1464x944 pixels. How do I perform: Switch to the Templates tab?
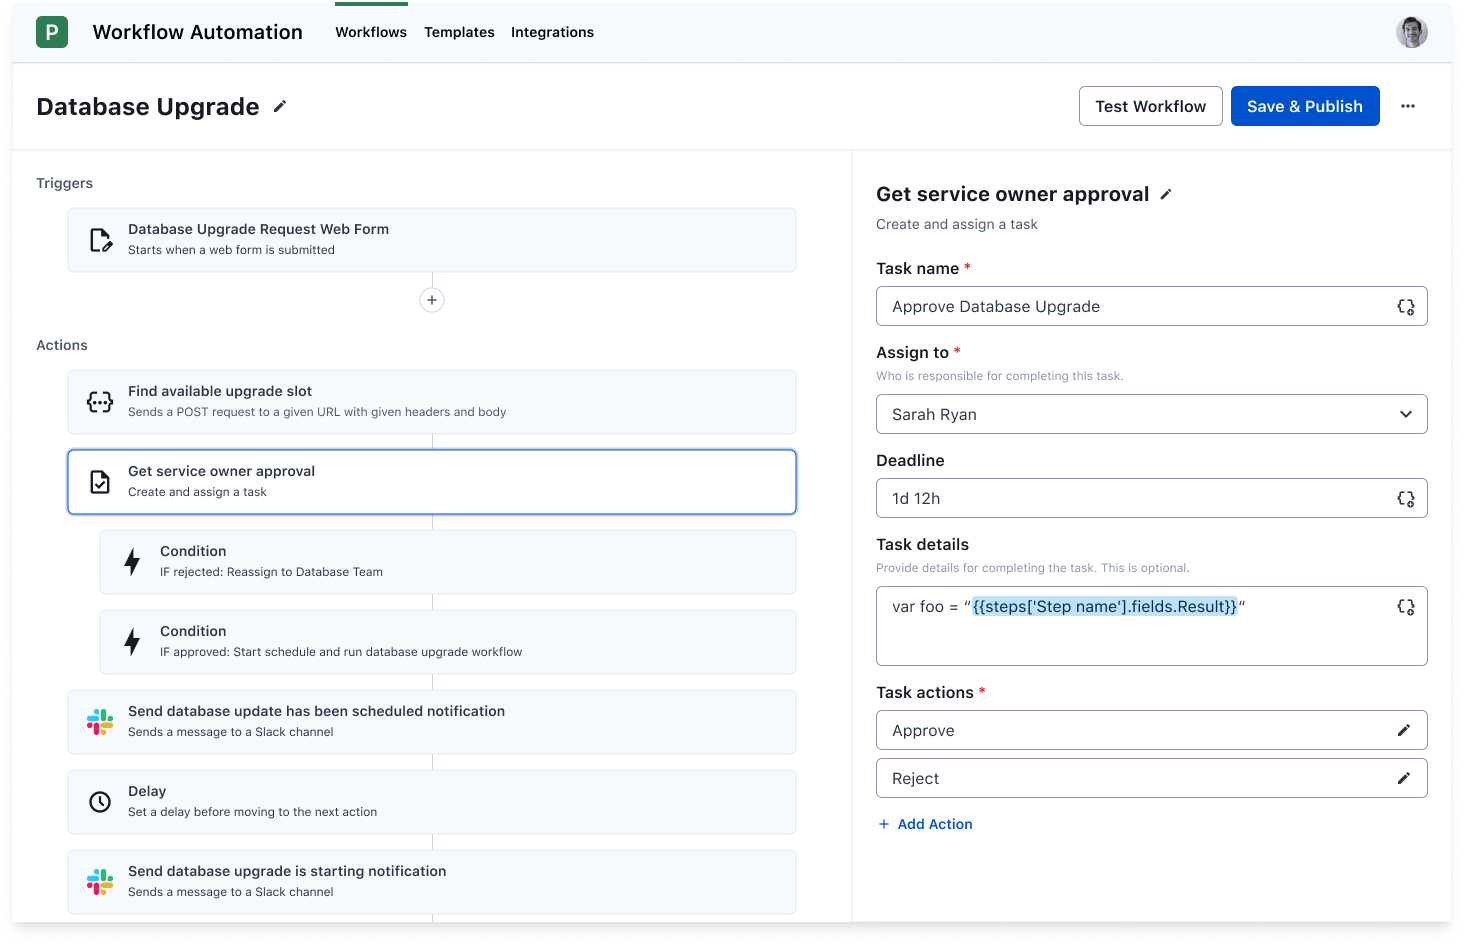(x=459, y=32)
